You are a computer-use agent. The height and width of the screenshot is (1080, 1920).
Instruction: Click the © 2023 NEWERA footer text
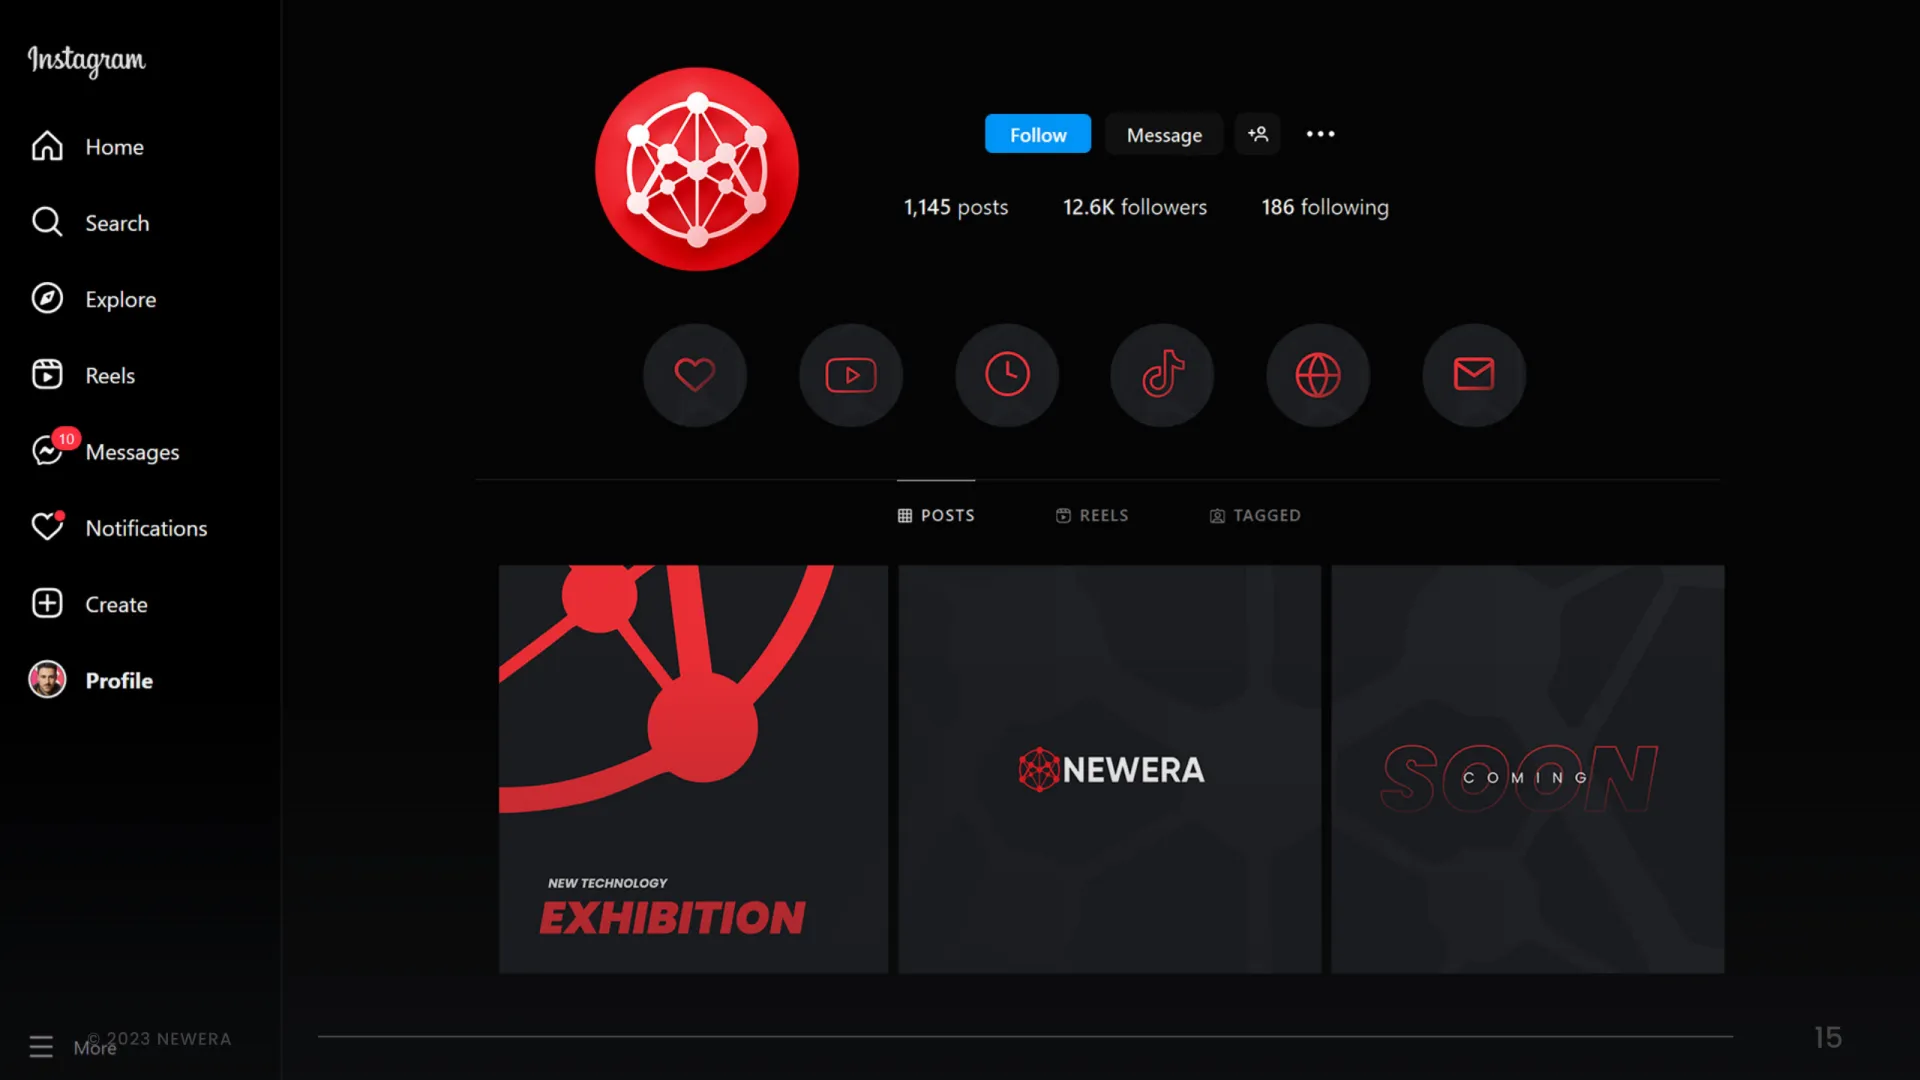(x=159, y=1038)
